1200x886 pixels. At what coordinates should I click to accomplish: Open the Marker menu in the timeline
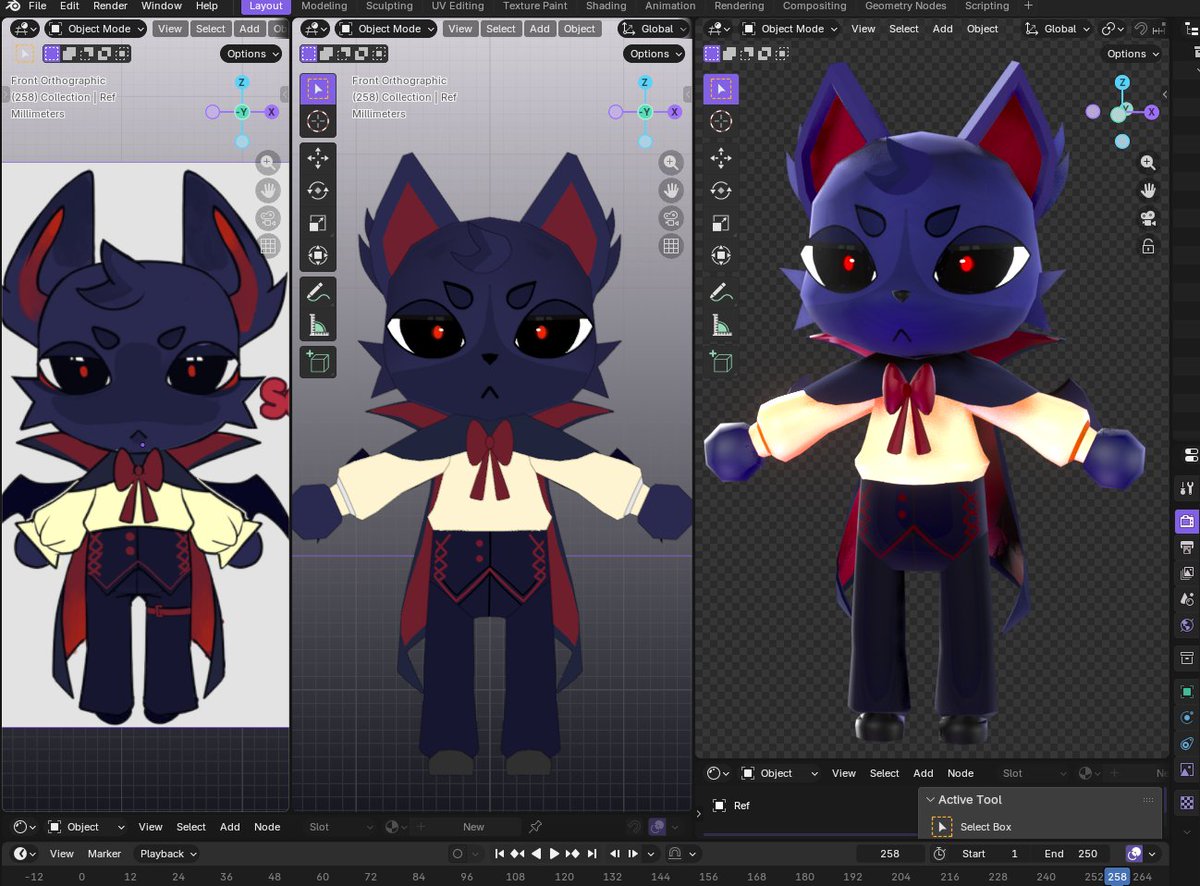(104, 854)
